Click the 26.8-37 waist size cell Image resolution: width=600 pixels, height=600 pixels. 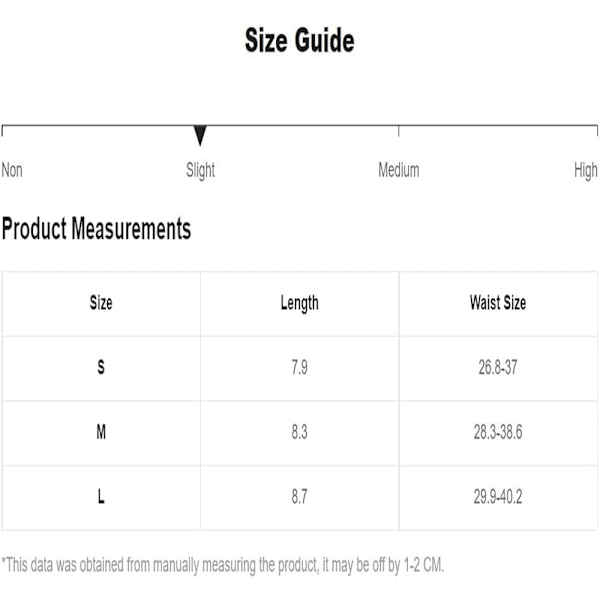tap(498, 367)
